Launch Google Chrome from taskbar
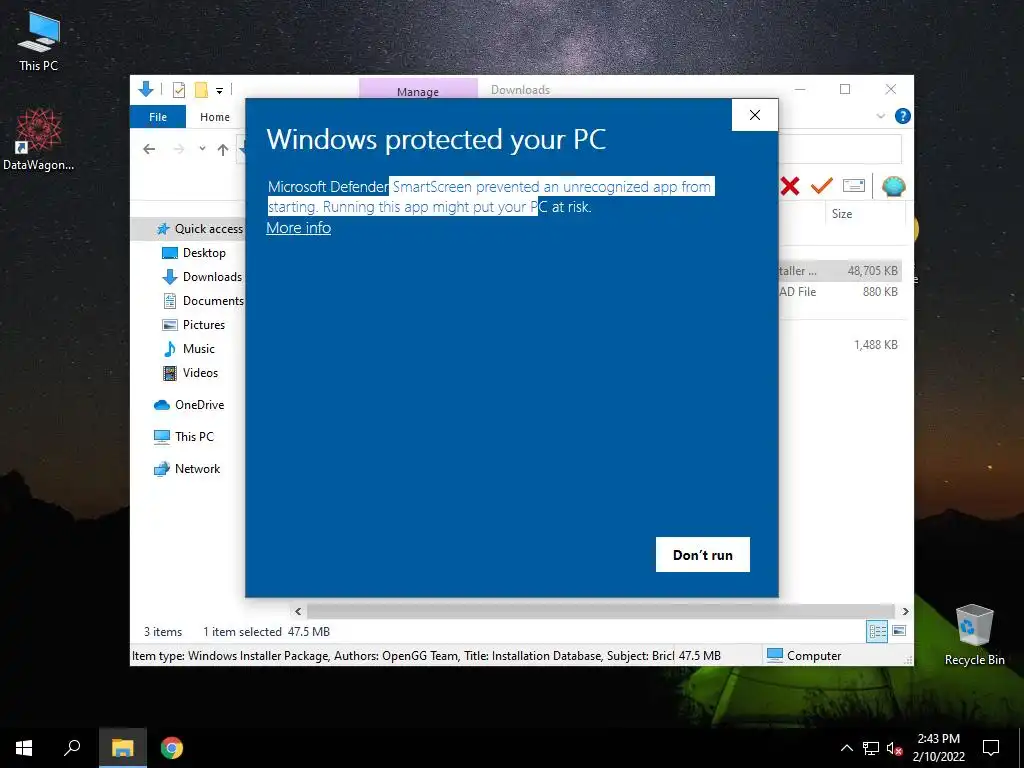The image size is (1024, 768). 172,748
